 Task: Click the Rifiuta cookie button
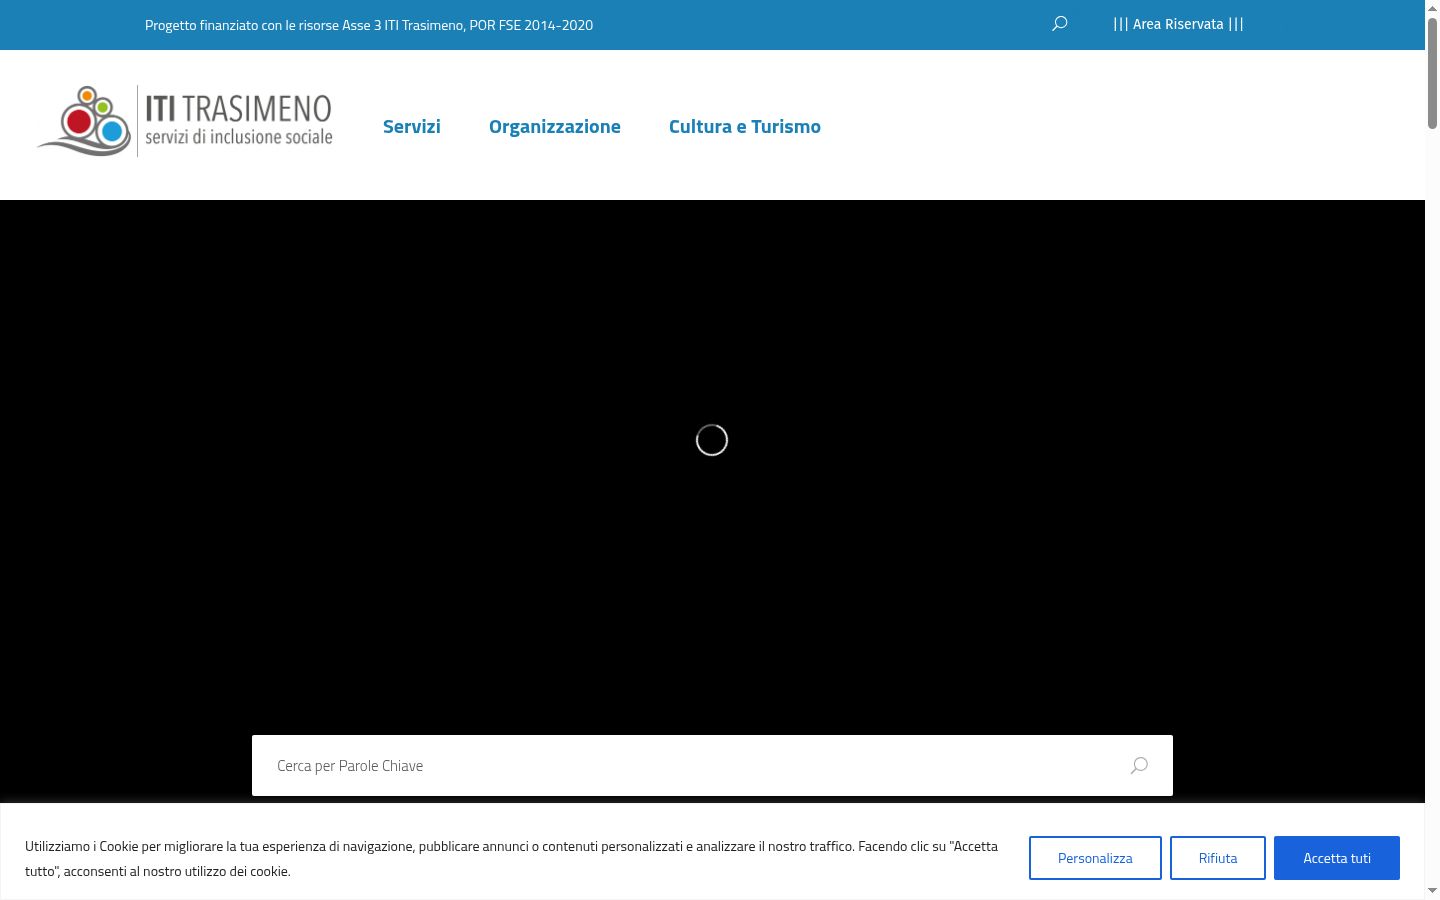tap(1218, 858)
